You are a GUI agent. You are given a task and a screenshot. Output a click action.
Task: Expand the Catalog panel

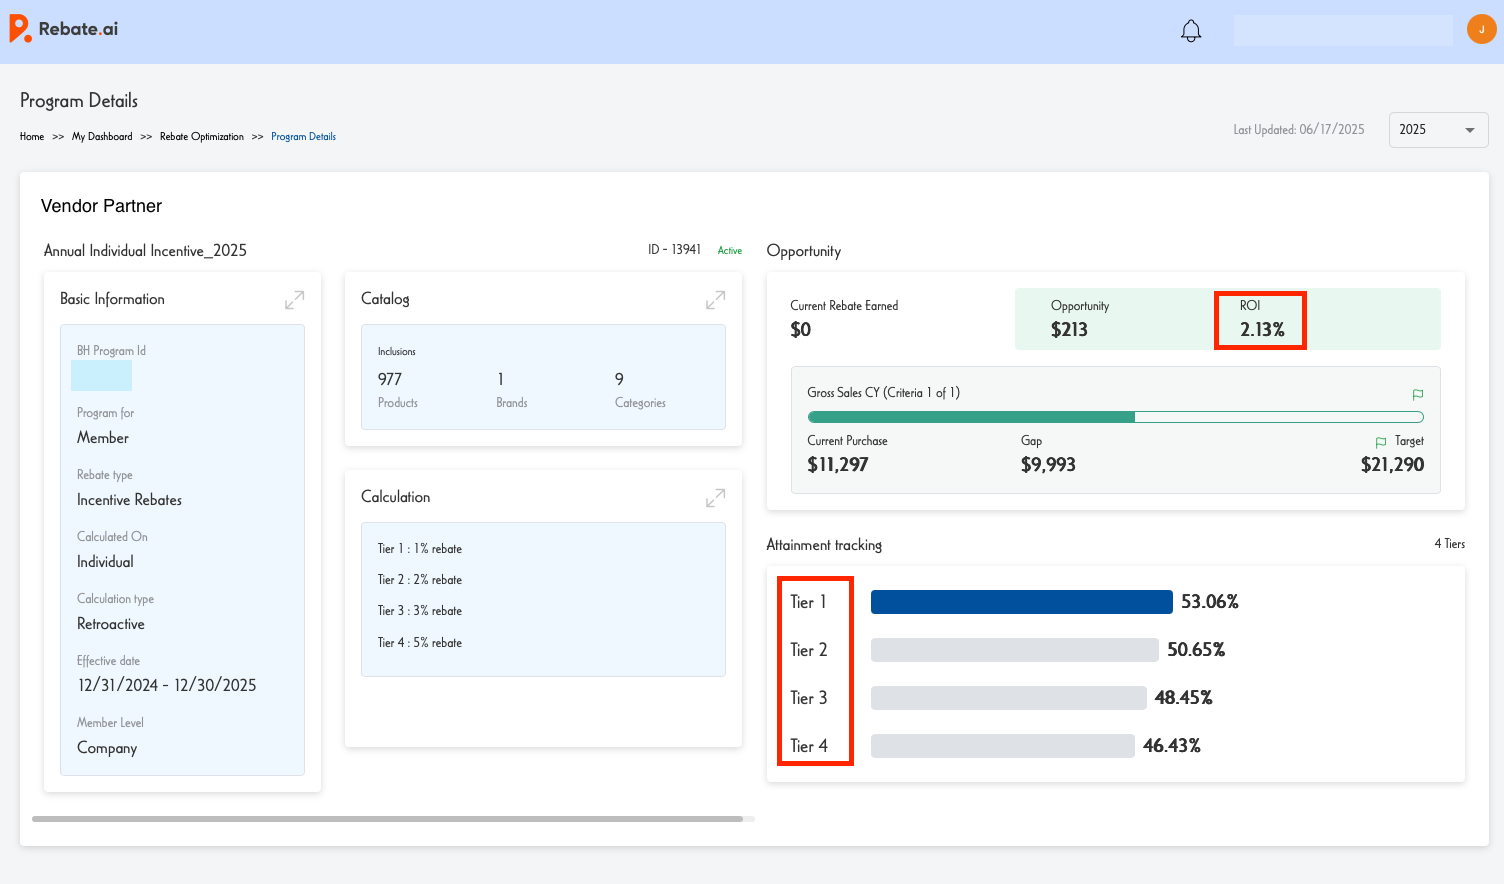pos(715,300)
